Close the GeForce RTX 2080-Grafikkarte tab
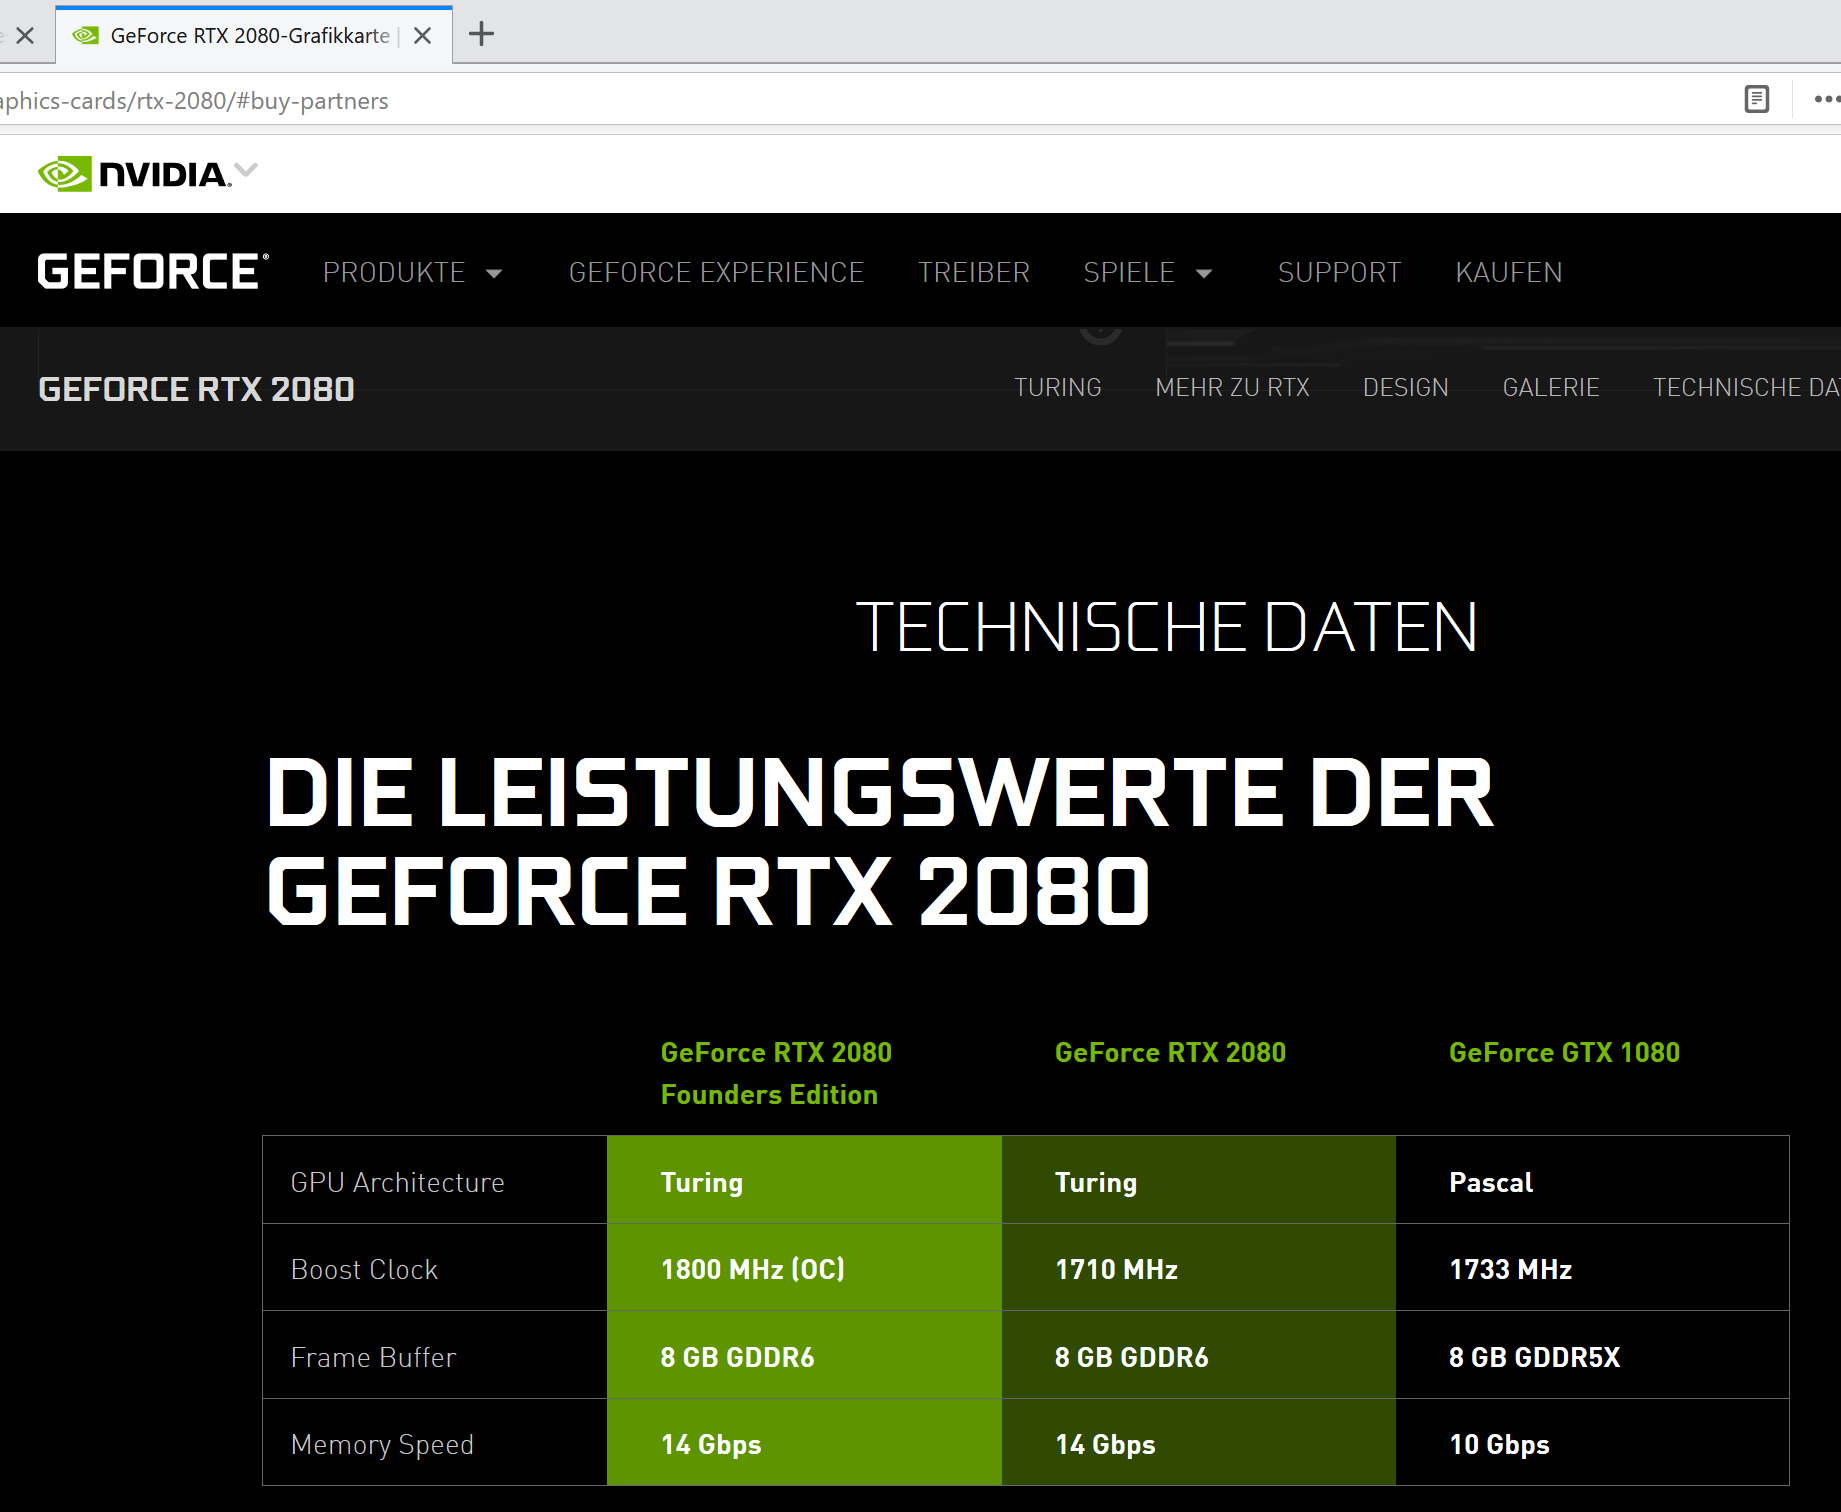 pyautogui.click(x=423, y=36)
